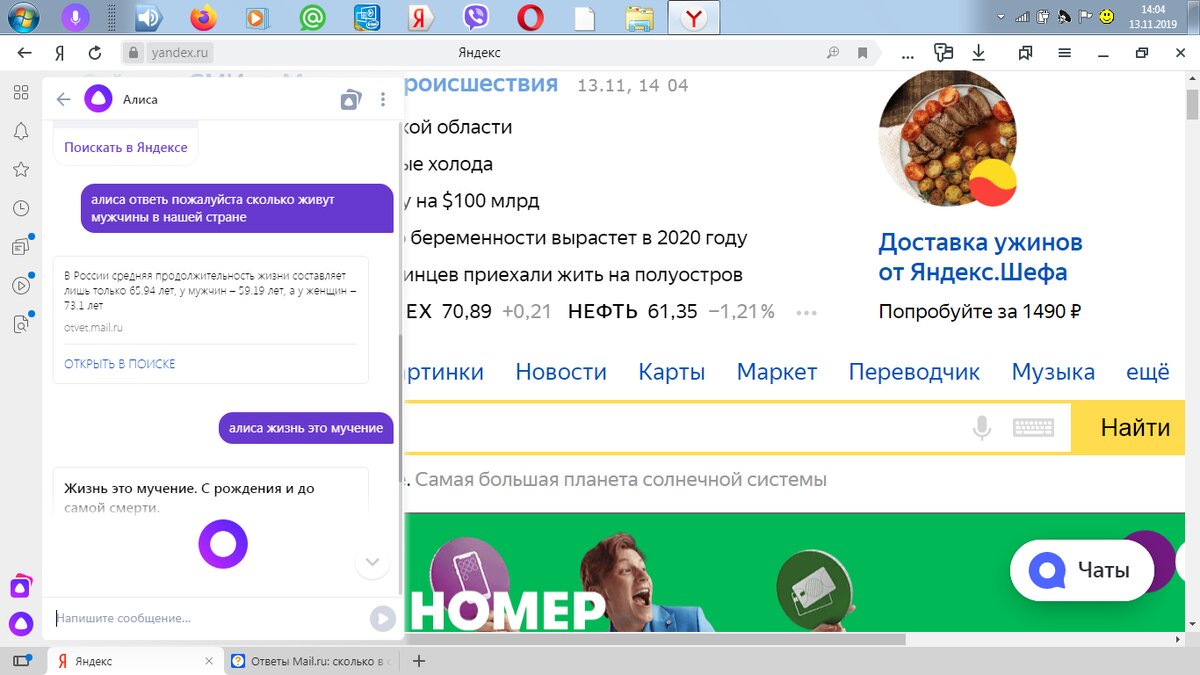Expand the stock quotes three-dots menu
The width and height of the screenshot is (1200, 675).
[807, 312]
